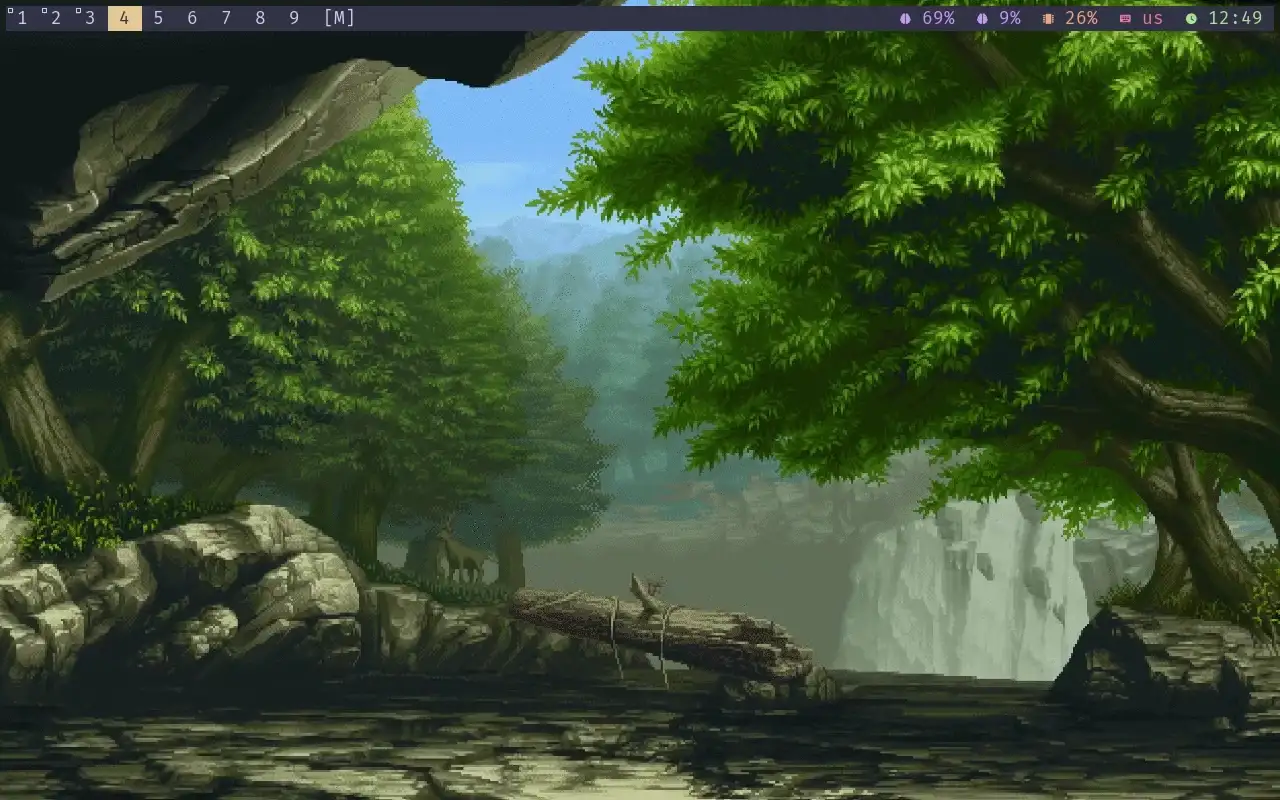Select the highlighted workspace 4
Screen dimensions: 1280x800
[x=124, y=18]
